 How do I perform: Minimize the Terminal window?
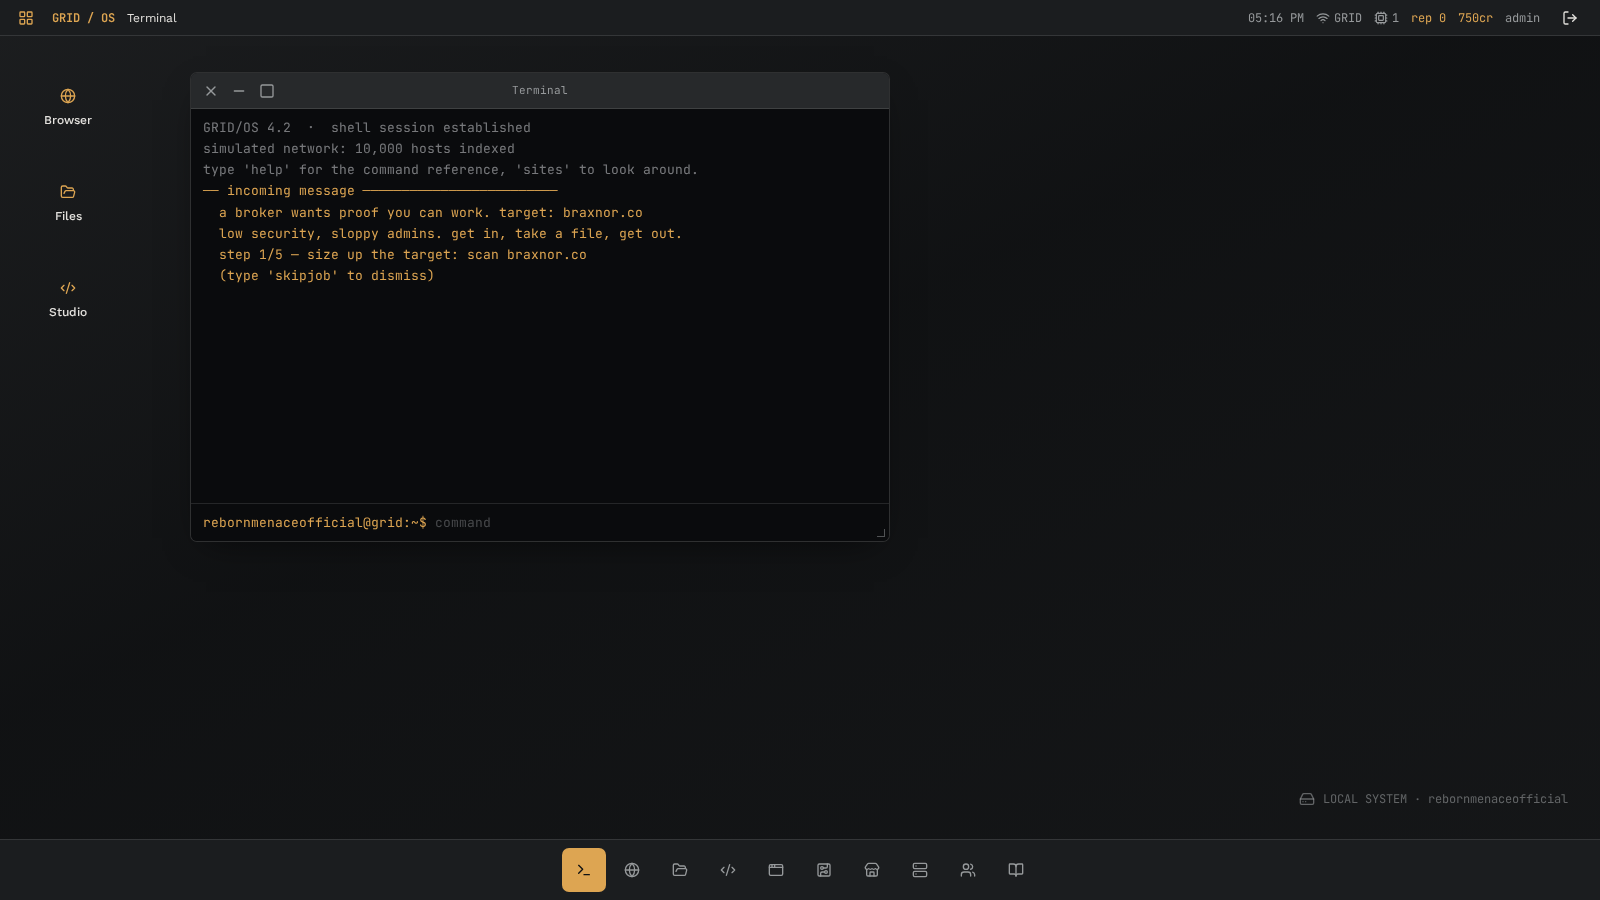[239, 91]
